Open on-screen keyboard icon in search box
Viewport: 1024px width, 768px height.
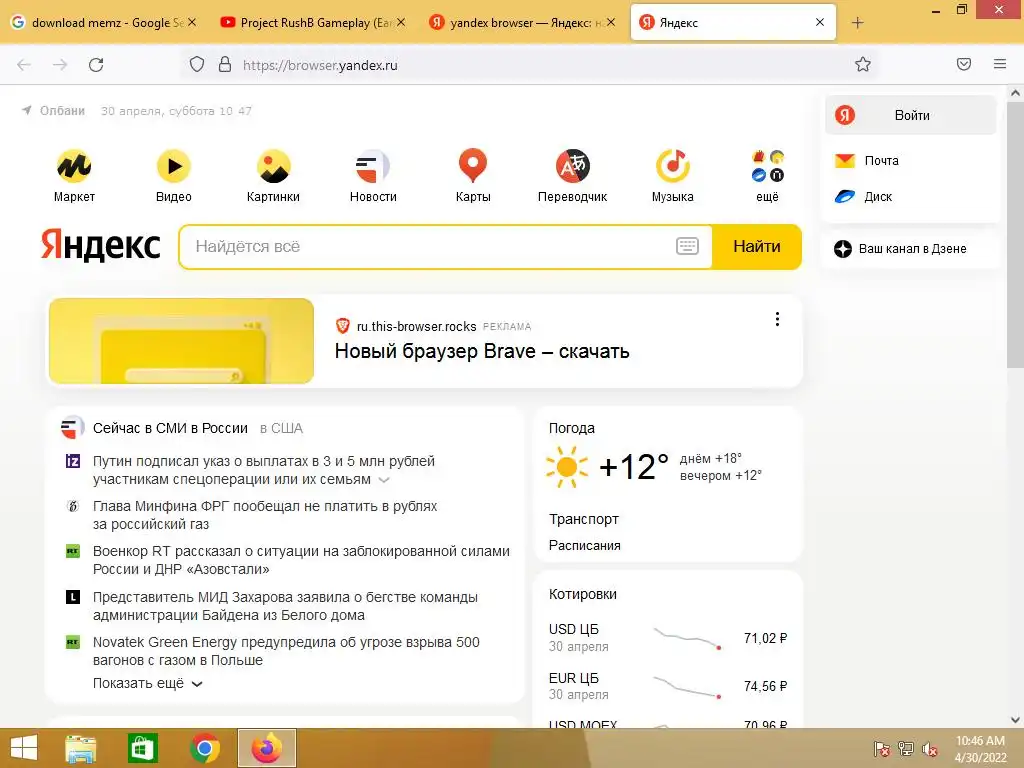click(x=687, y=246)
